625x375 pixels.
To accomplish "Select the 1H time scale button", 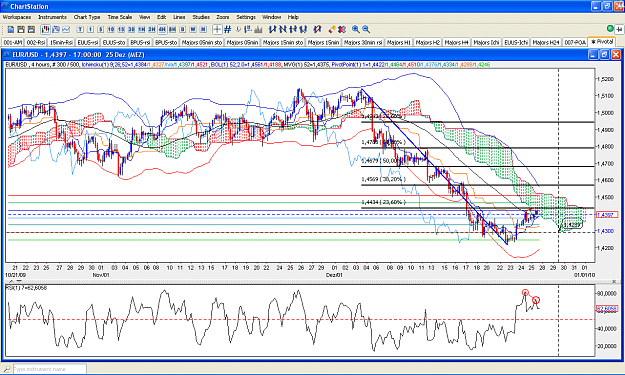I will 142,29.
